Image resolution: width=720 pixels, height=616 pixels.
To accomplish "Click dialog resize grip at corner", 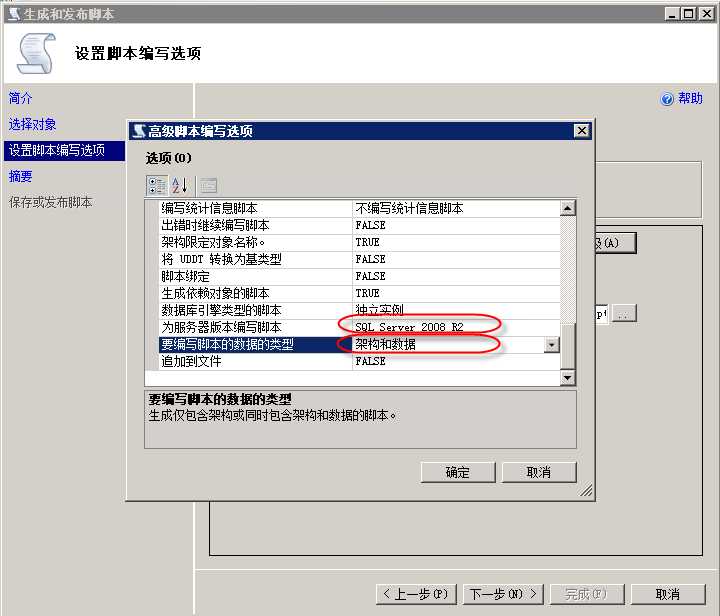I will point(585,490).
